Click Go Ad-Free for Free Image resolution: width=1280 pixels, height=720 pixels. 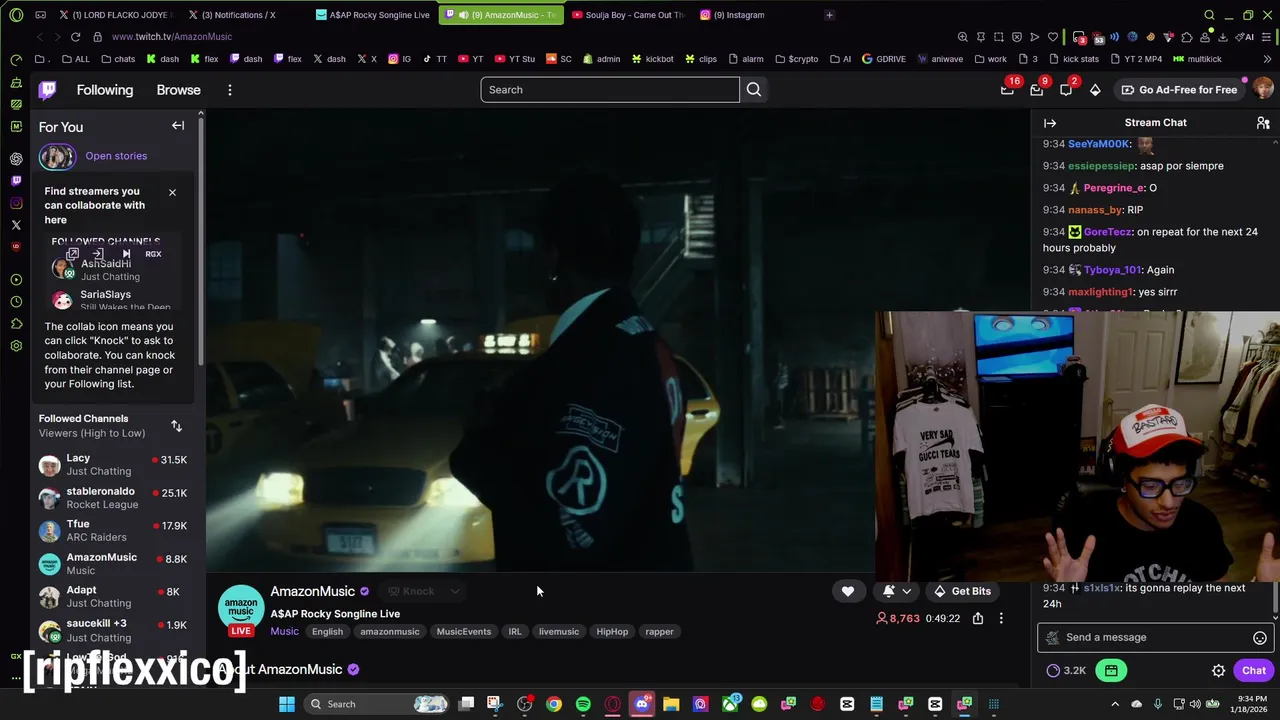[x=1179, y=90]
